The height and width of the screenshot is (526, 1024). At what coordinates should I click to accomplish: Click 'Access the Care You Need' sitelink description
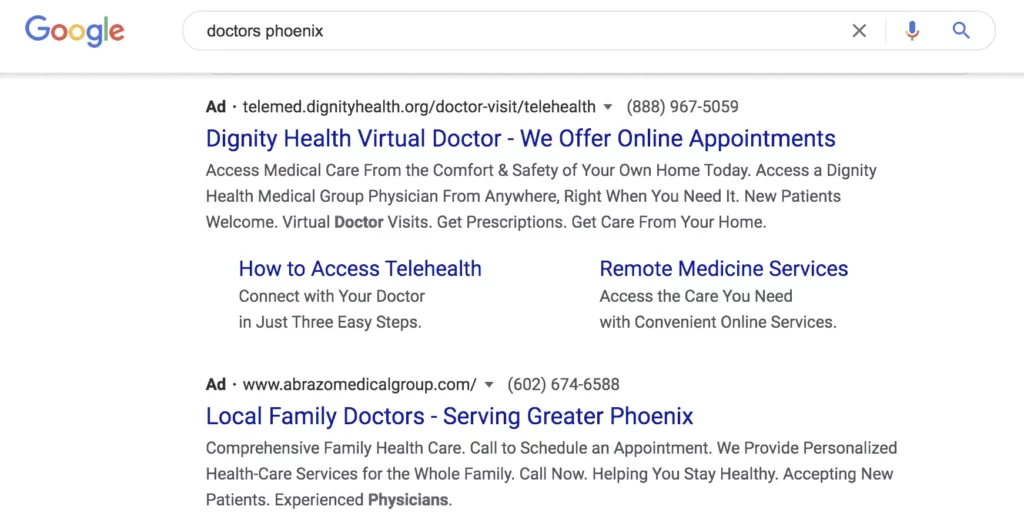point(696,297)
